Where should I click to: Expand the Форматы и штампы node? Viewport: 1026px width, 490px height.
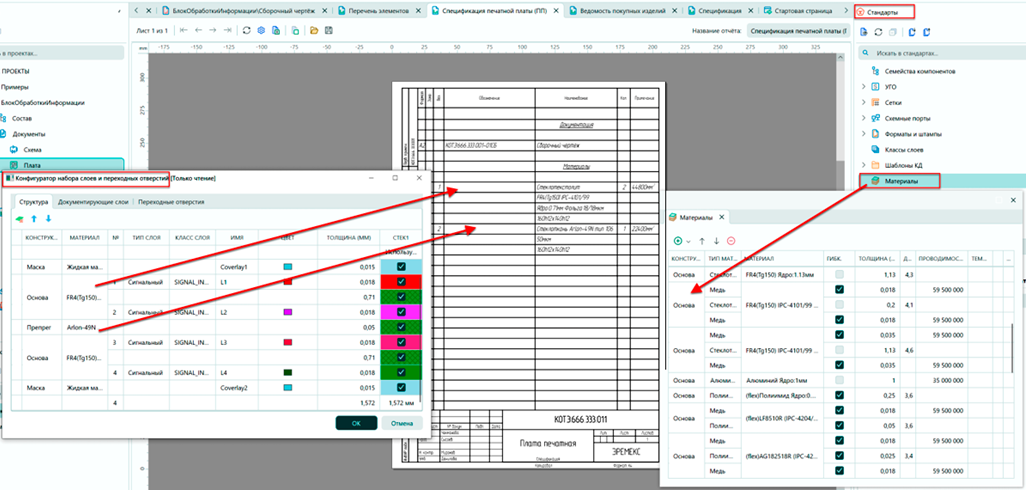click(864, 133)
